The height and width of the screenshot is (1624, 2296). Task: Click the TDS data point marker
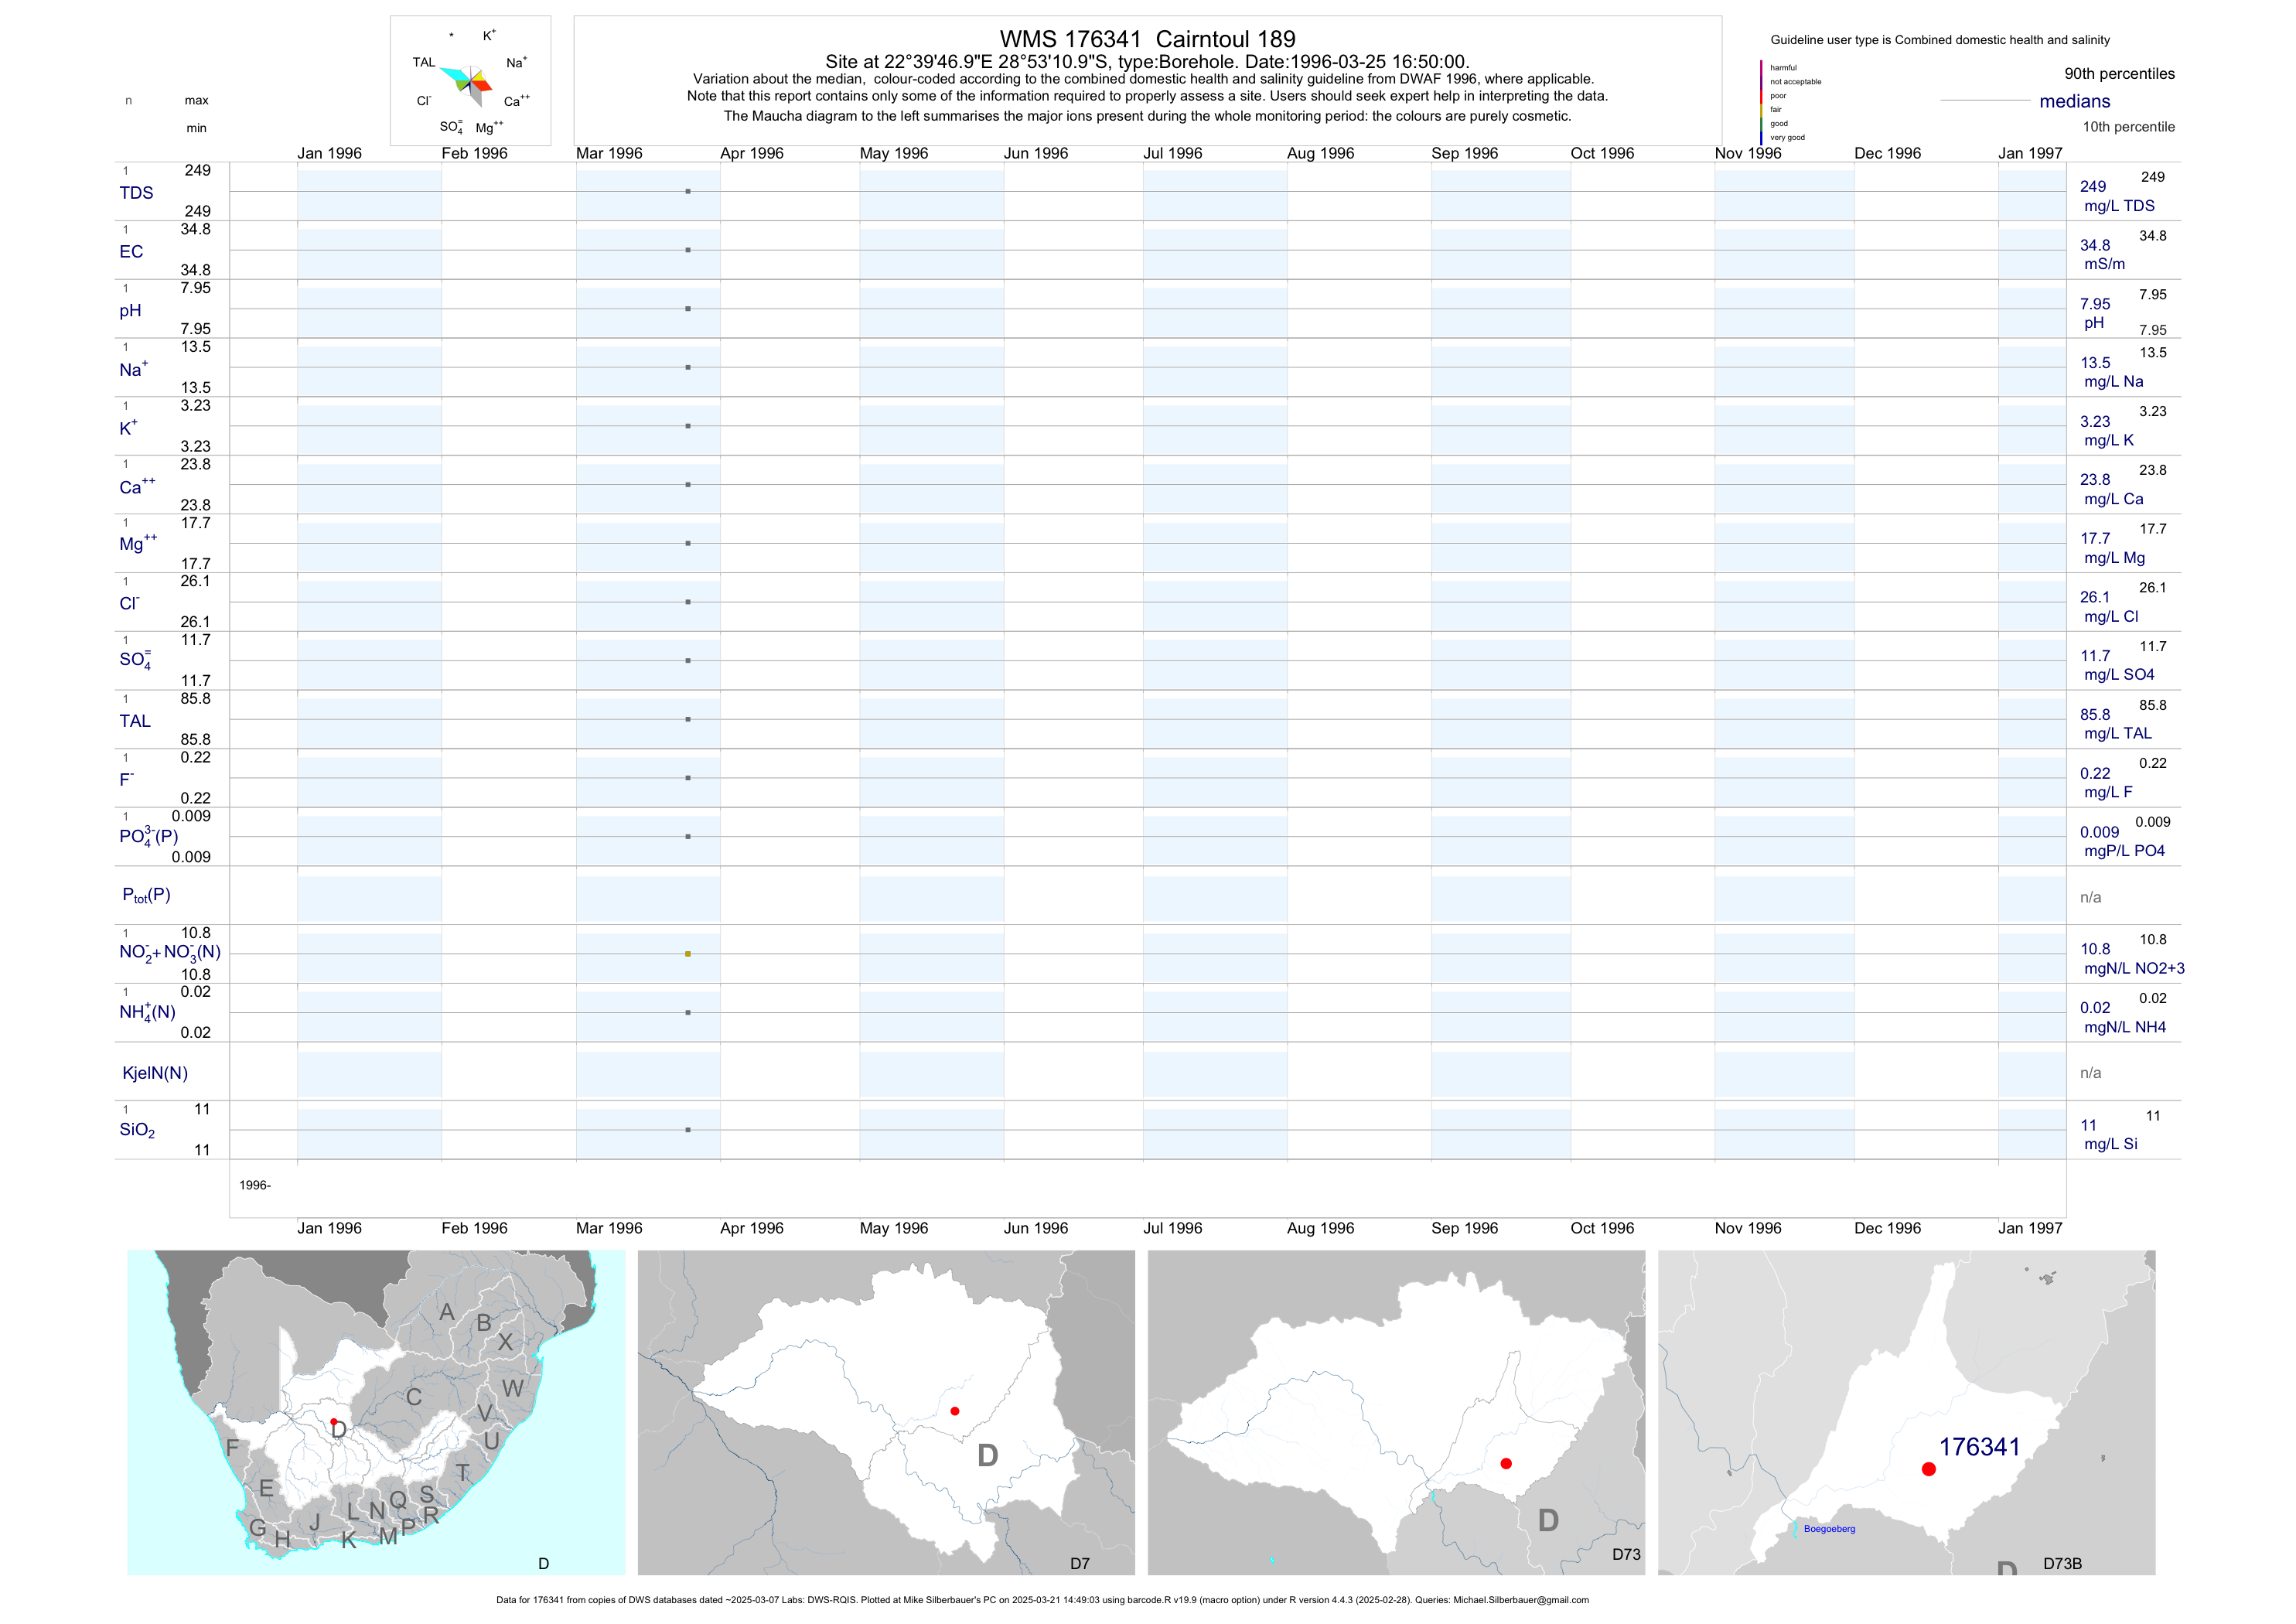pyautogui.click(x=688, y=191)
